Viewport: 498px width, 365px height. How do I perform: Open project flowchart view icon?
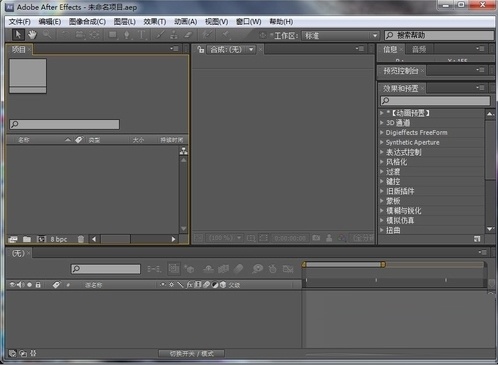(184, 151)
